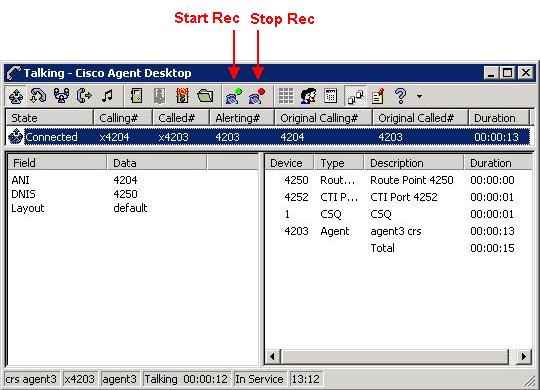540x390 pixels.
Task: Select the agent3 crs activity row
Action: 399,231
